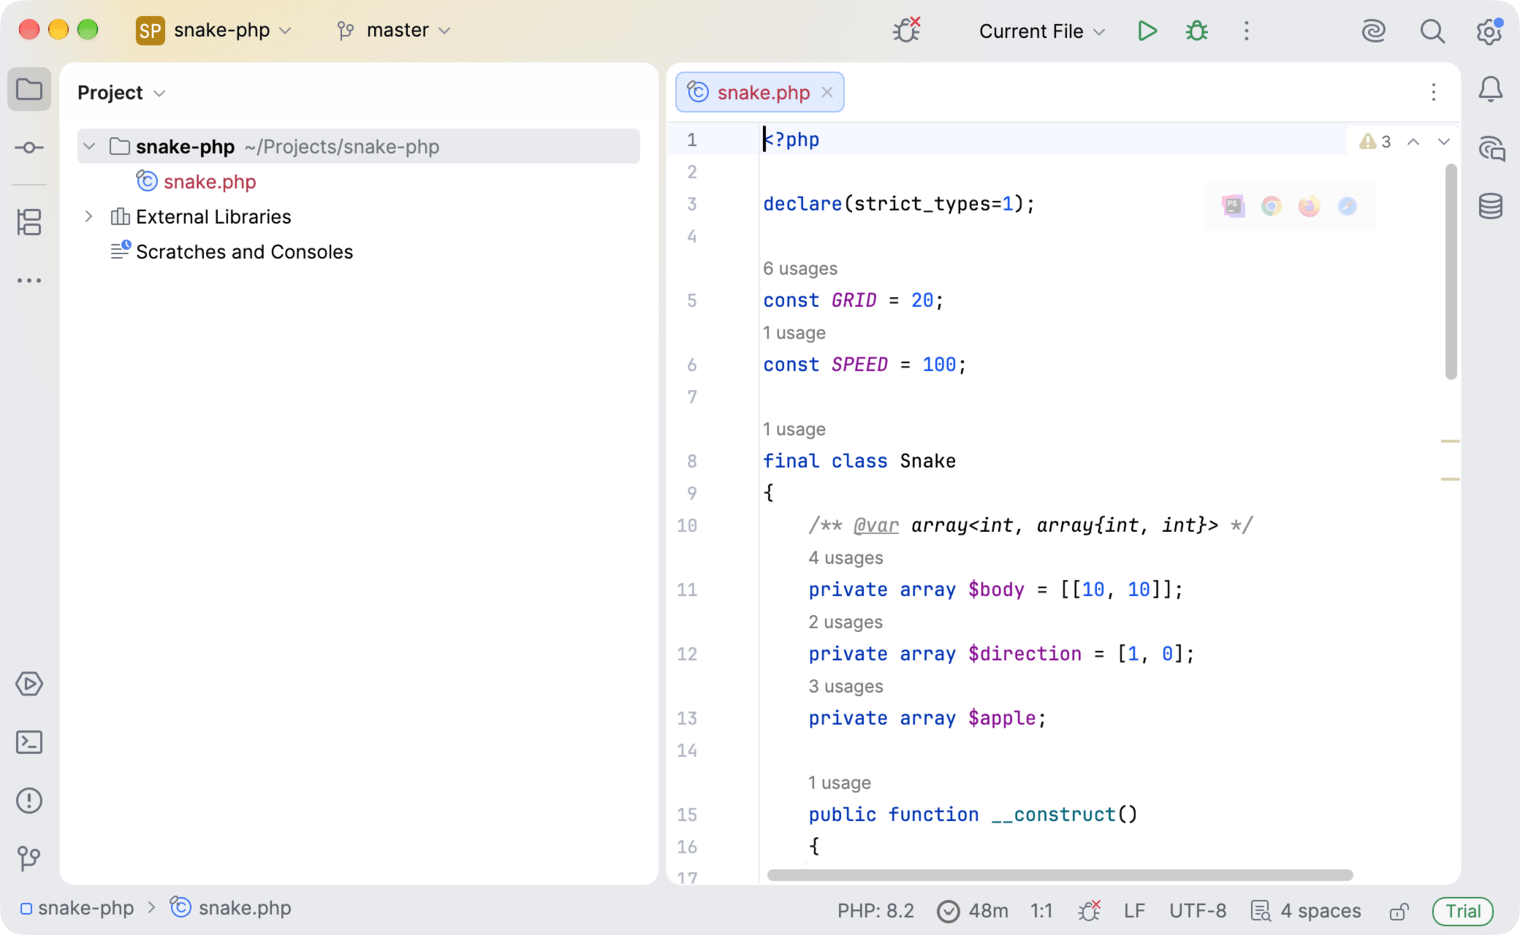Open more run actions menu

(x=1246, y=31)
